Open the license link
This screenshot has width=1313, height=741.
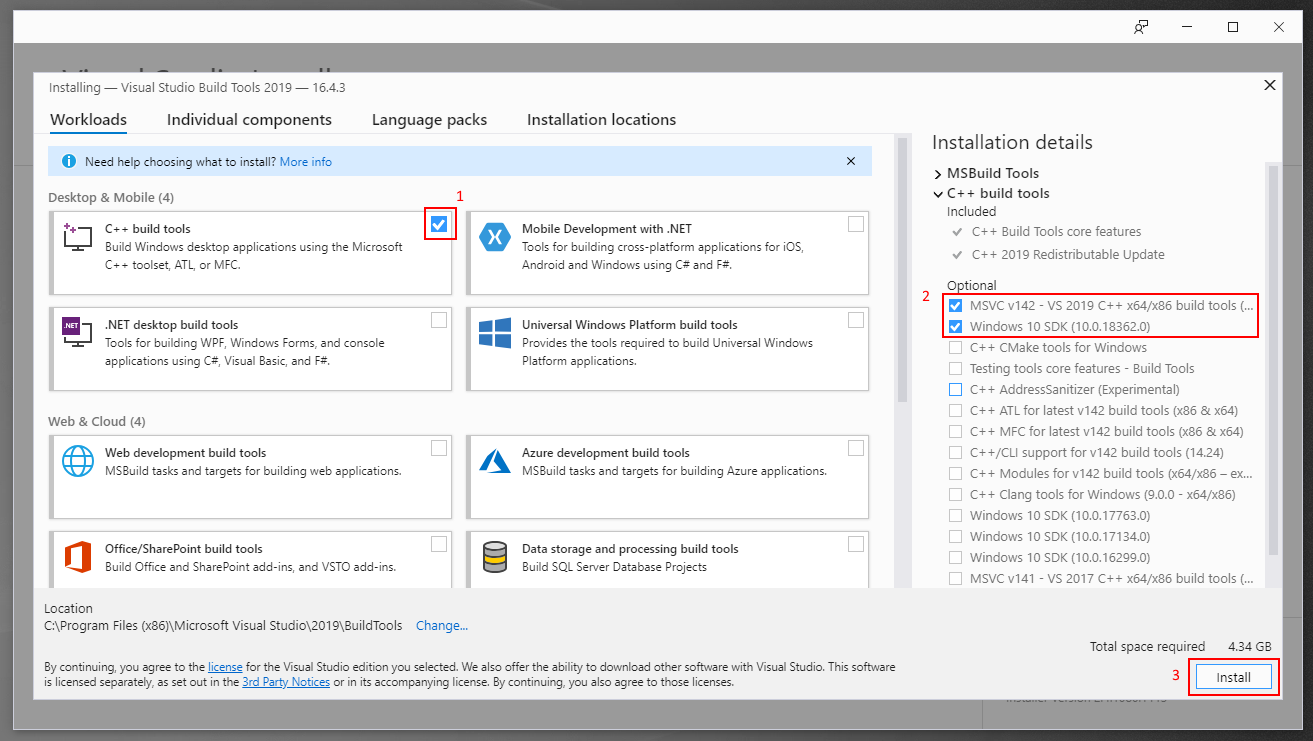[225, 667]
